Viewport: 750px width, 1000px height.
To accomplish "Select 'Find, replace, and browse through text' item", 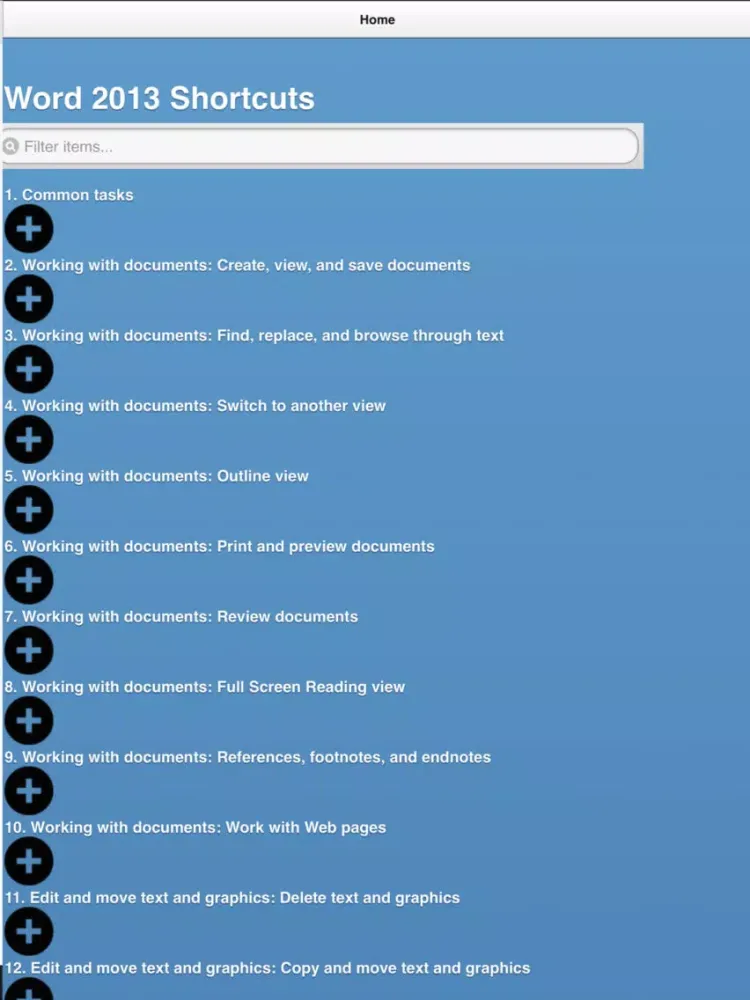I will click(254, 335).
